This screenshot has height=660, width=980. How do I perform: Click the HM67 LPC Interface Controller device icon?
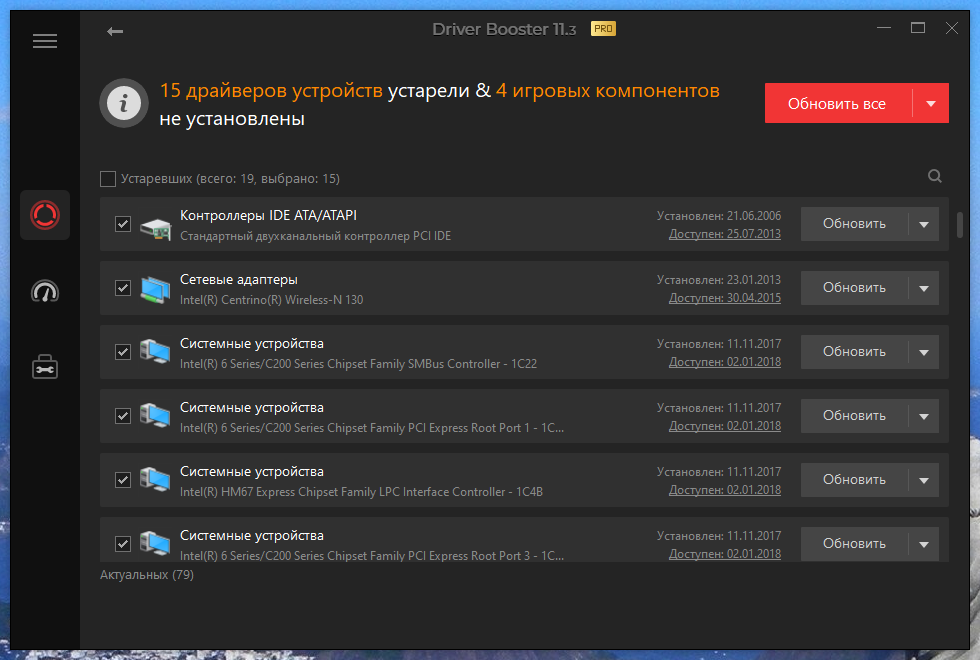click(155, 480)
